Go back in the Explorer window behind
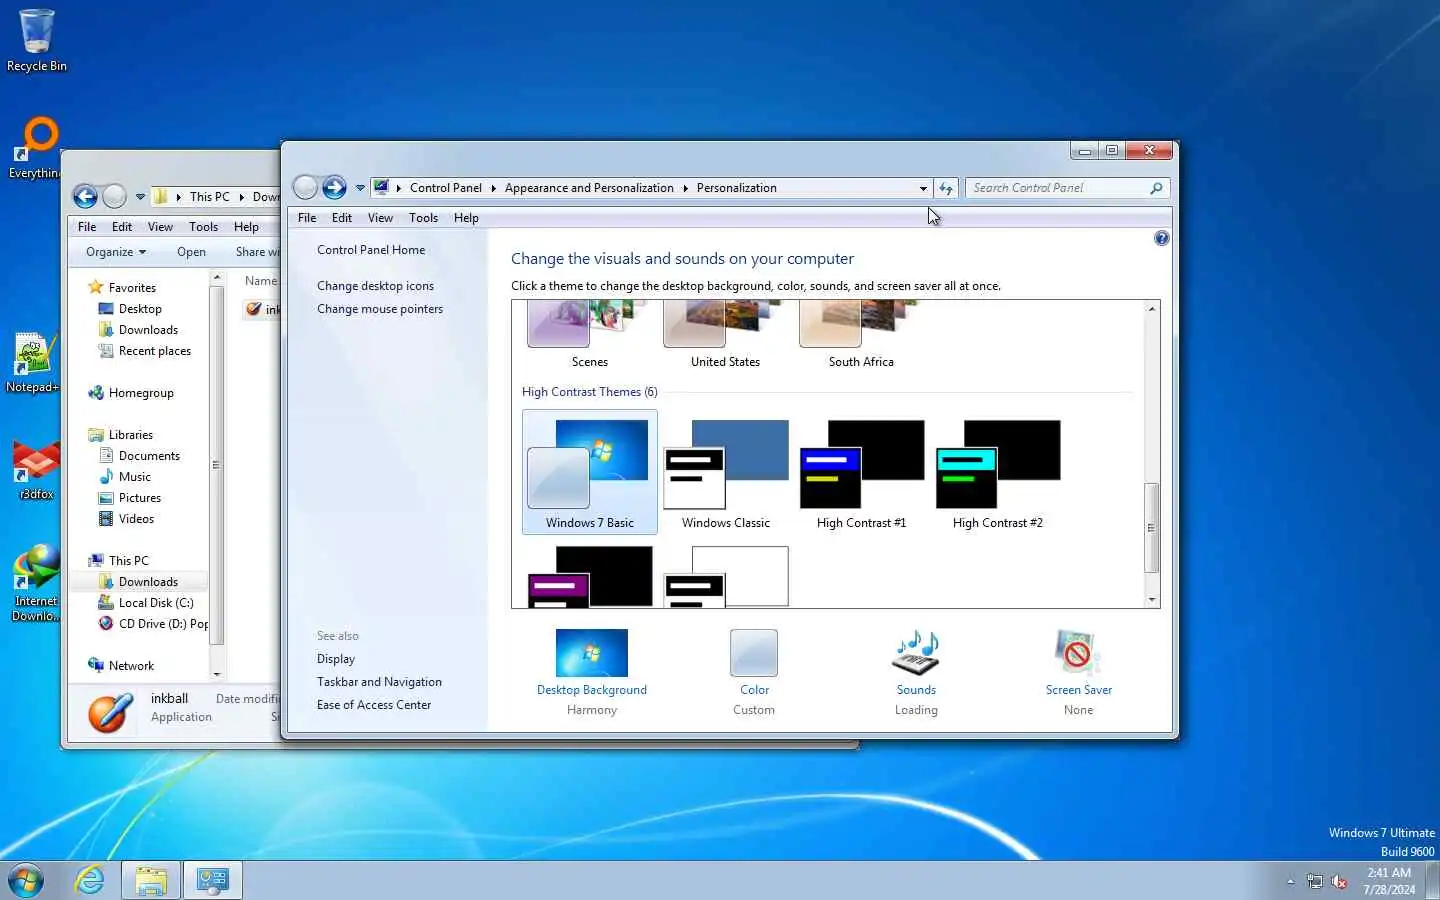Image resolution: width=1440 pixels, height=900 pixels. (x=86, y=196)
